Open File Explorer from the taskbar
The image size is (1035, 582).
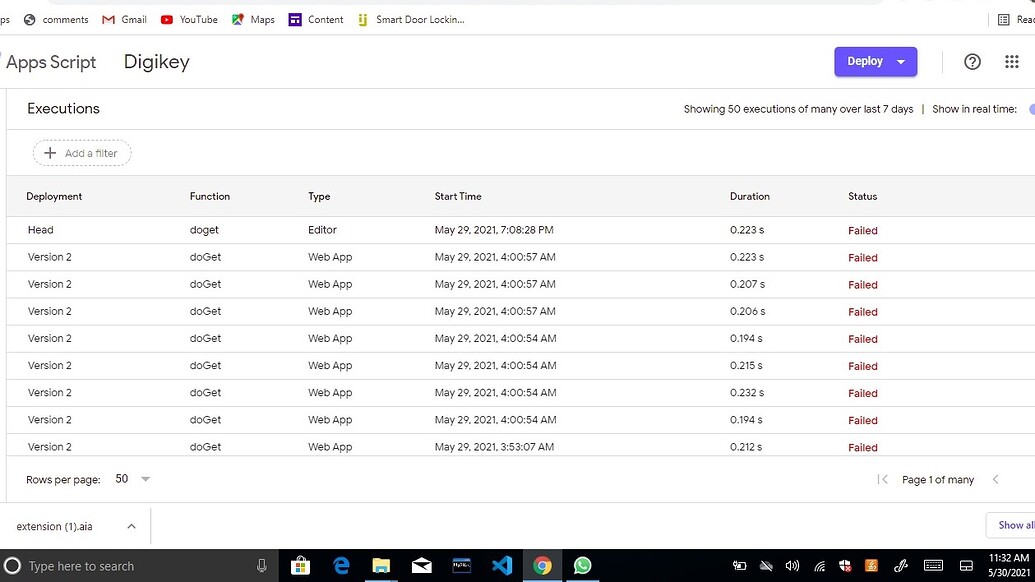click(x=381, y=566)
